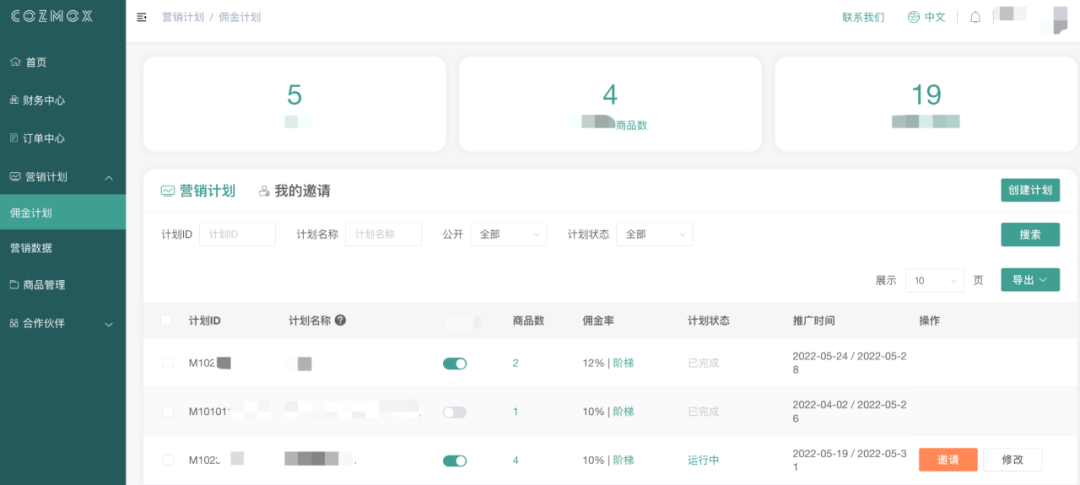The image size is (1080, 485).
Task: Click the 创建计划 button
Action: tap(1030, 190)
